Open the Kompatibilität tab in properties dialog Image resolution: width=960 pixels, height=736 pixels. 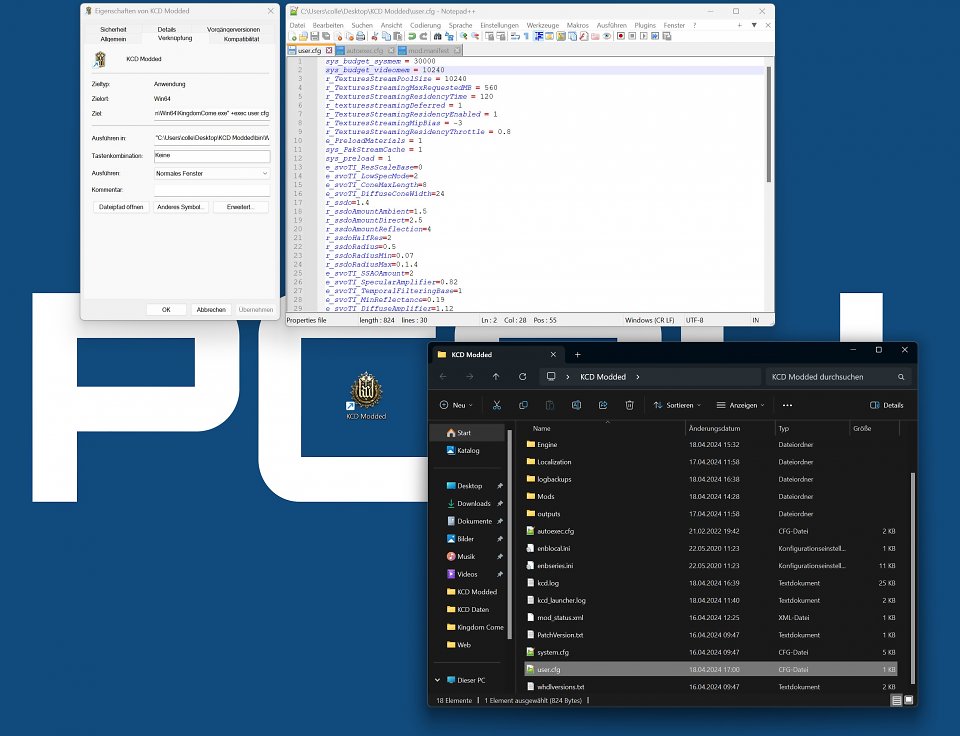pos(241,39)
